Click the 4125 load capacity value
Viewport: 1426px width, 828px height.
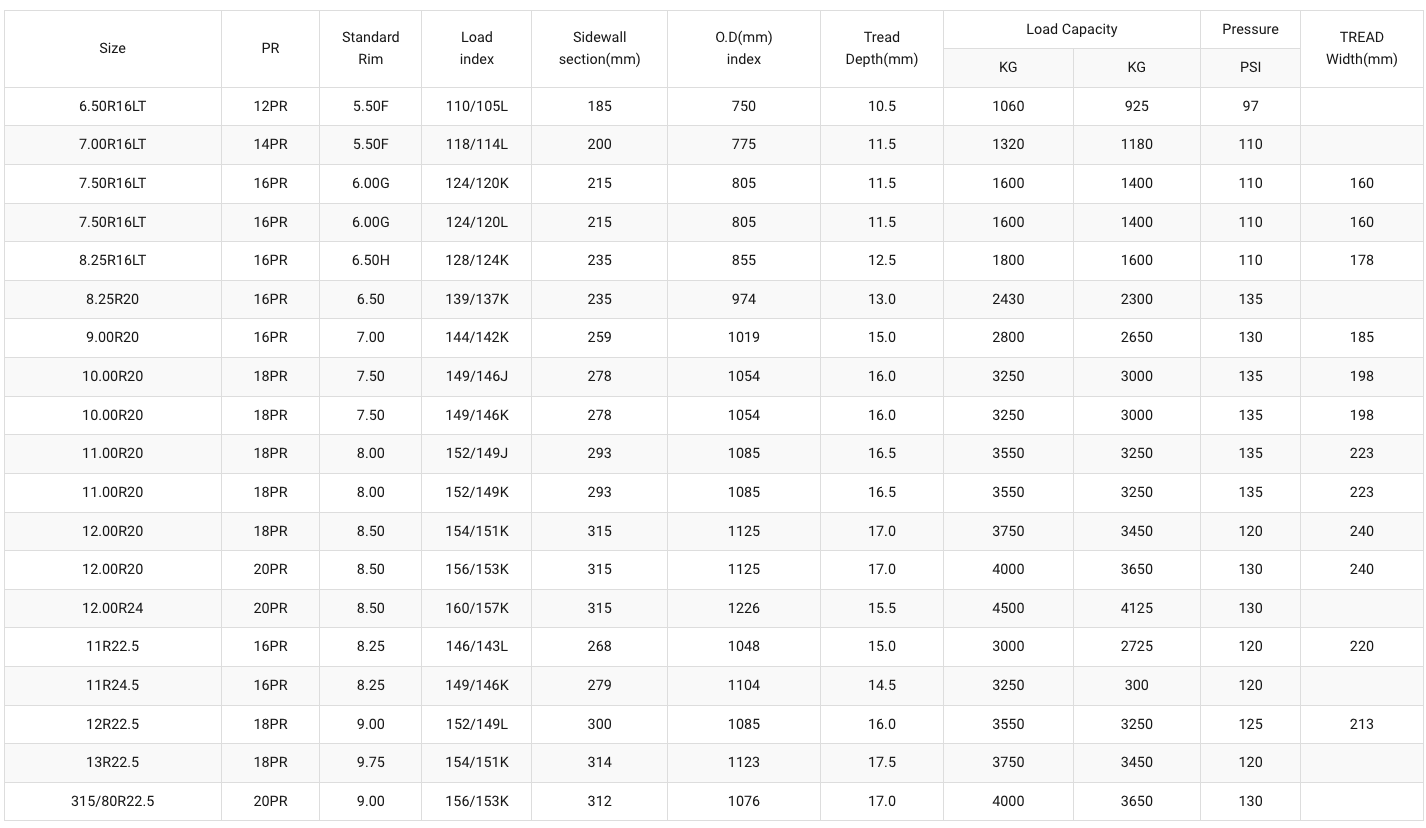coord(1136,608)
